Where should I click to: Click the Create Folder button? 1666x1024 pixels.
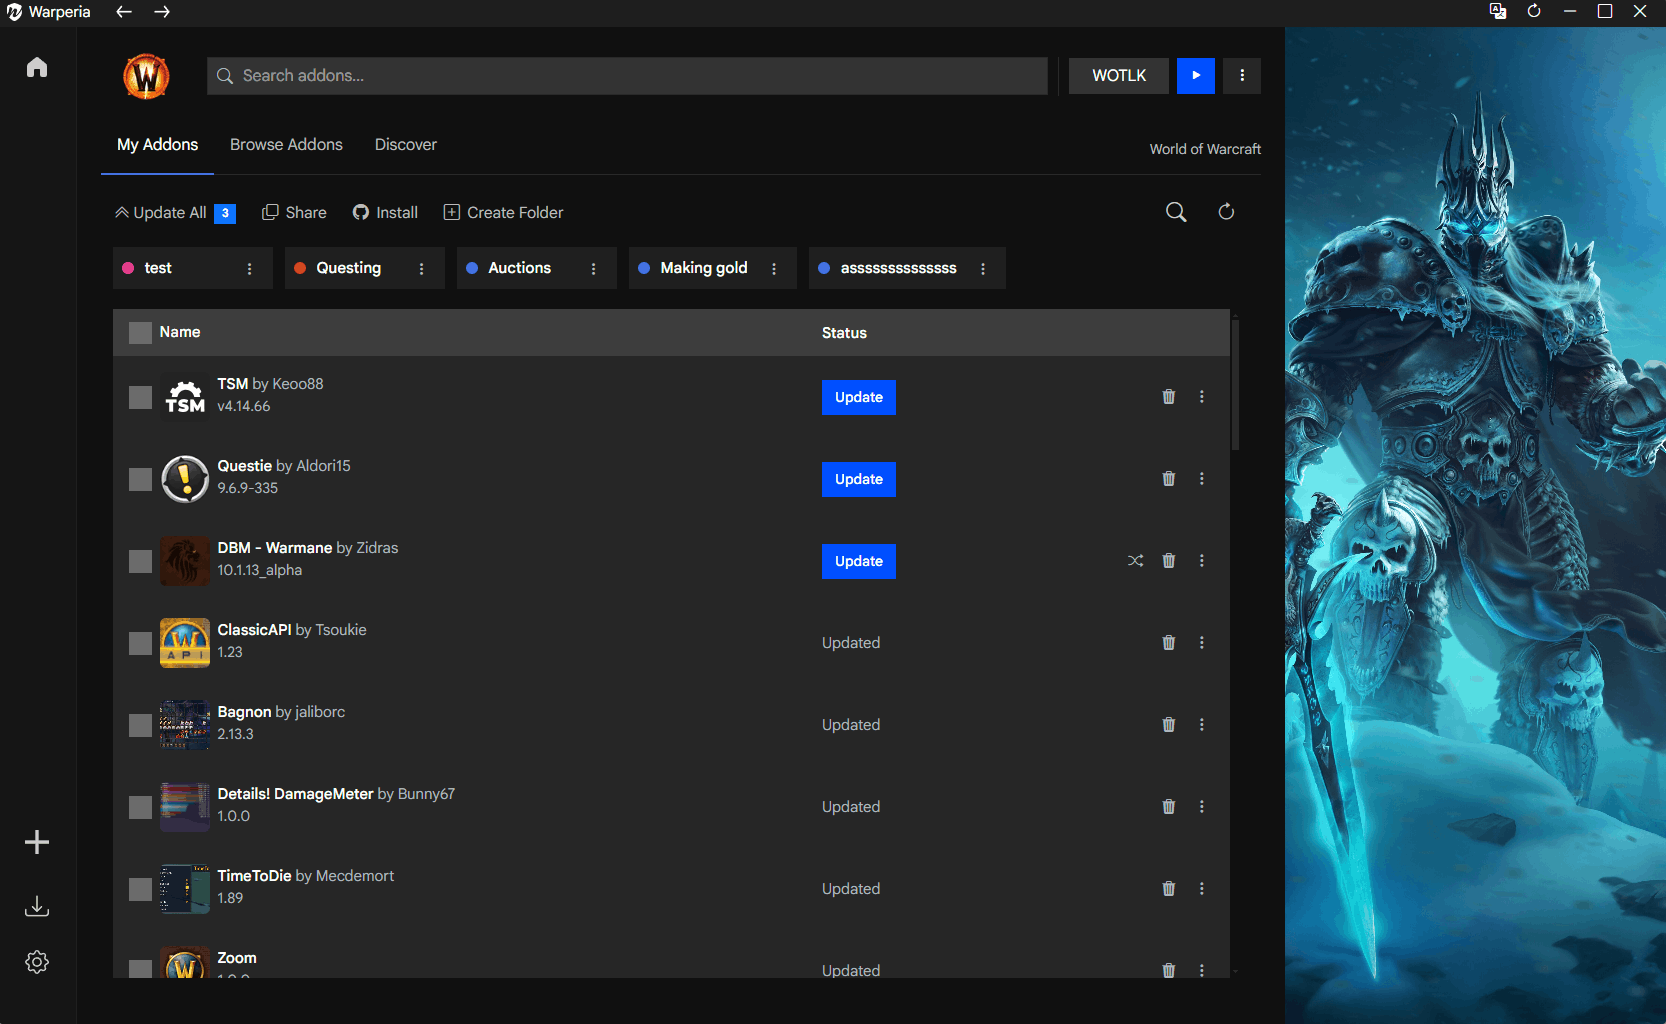(x=503, y=213)
